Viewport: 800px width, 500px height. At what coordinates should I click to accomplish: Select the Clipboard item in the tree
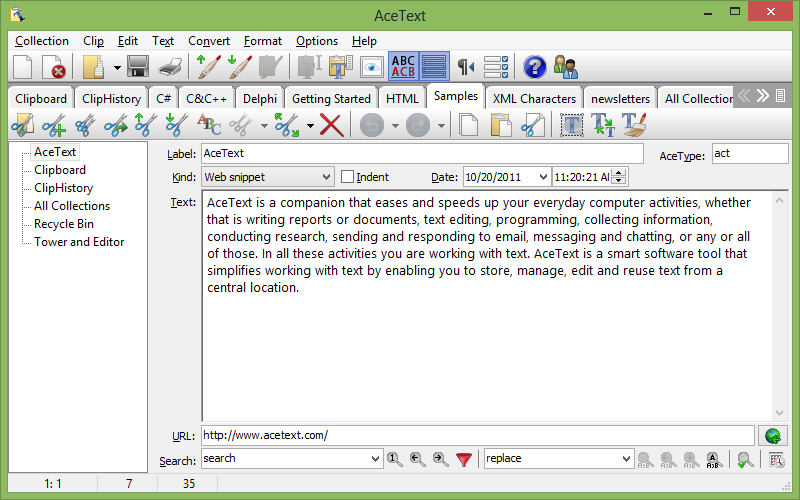60,170
